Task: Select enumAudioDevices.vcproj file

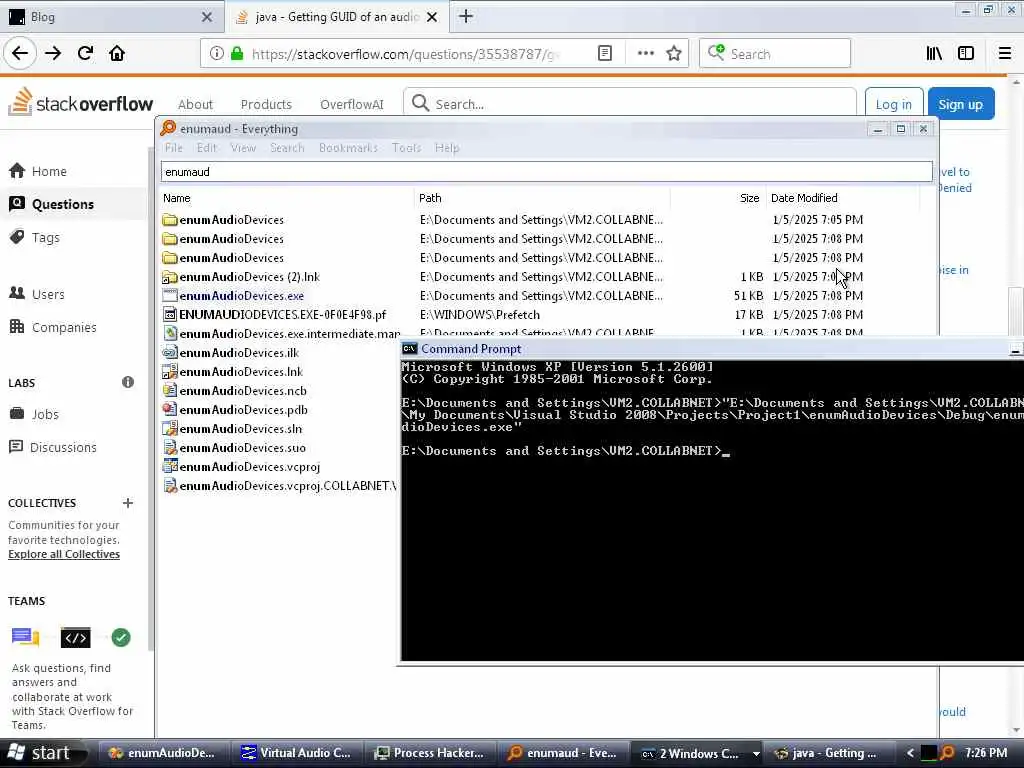Action: pos(249,466)
